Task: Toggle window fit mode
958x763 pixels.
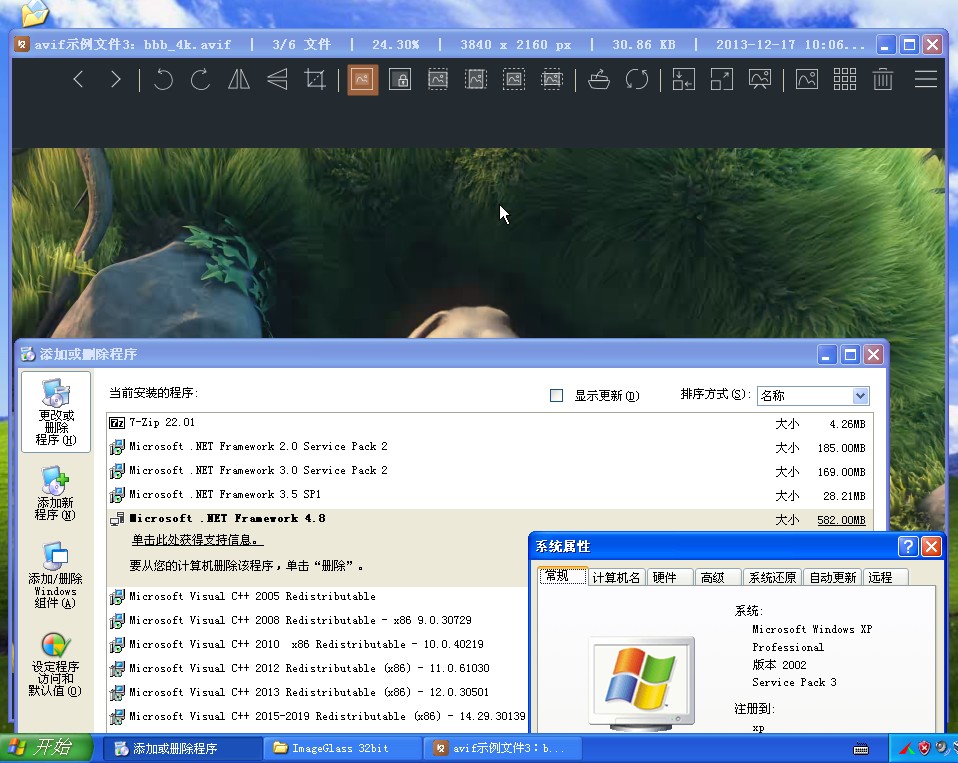Action: (684, 79)
